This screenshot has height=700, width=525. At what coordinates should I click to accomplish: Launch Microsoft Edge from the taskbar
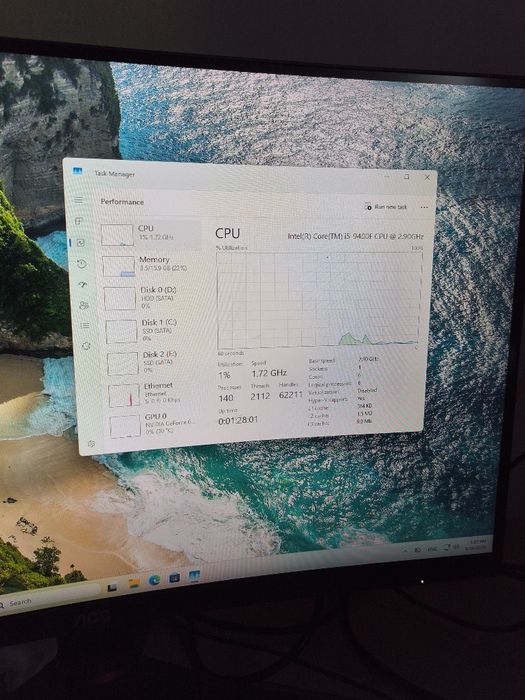(154, 580)
